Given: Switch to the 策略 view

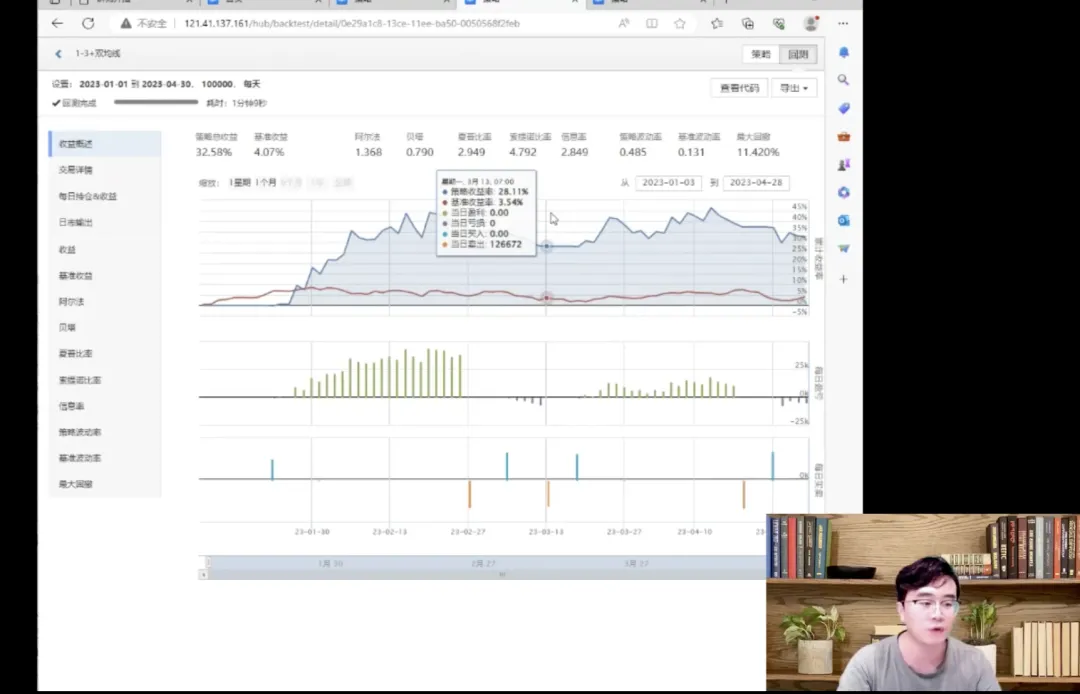Looking at the screenshot, I should coord(760,54).
